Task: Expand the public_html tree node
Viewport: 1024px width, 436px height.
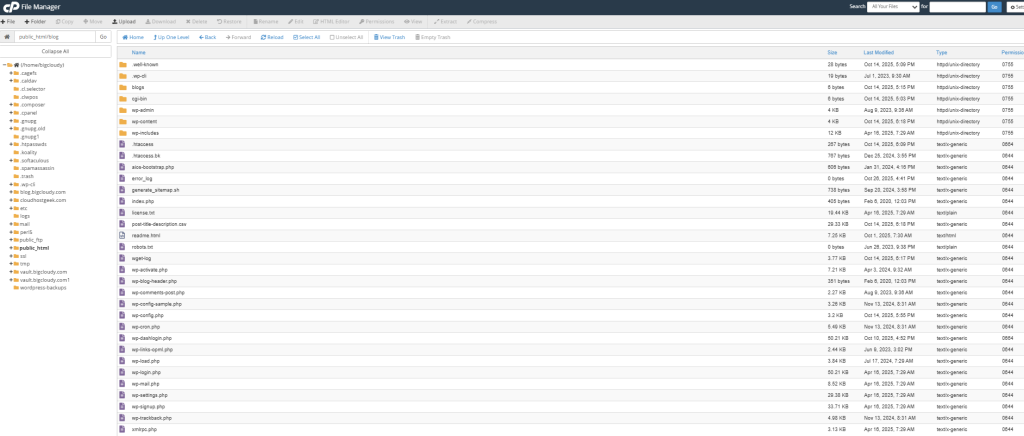Action: 10,247
